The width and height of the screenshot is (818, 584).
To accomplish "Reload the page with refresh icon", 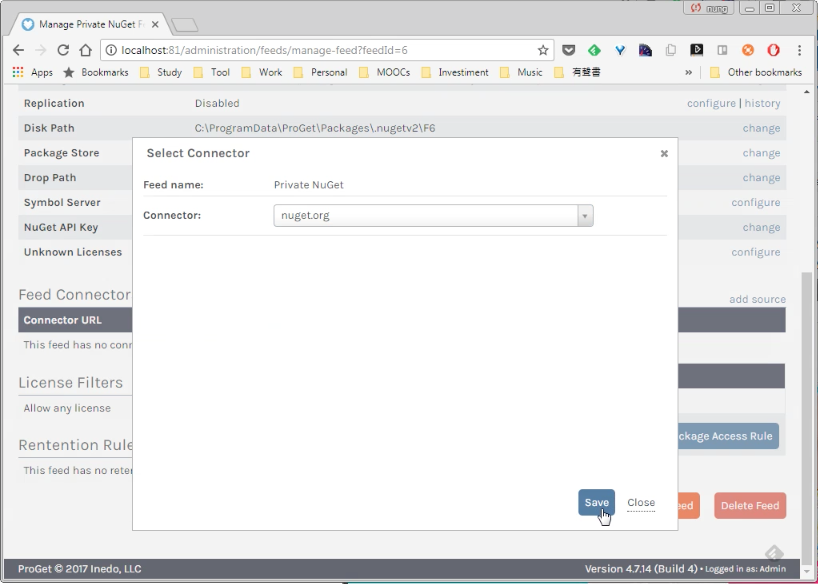I will [x=63, y=50].
